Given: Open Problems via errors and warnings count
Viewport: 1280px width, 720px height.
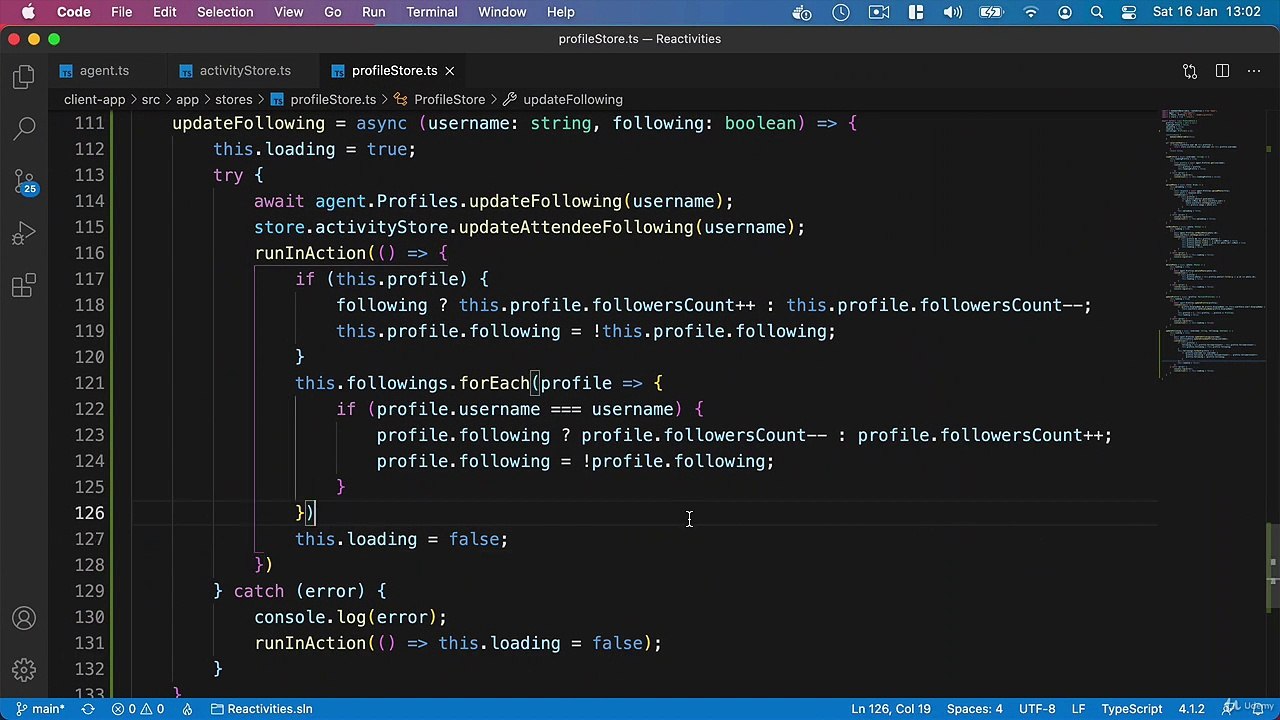Looking at the screenshot, I should pos(138,709).
